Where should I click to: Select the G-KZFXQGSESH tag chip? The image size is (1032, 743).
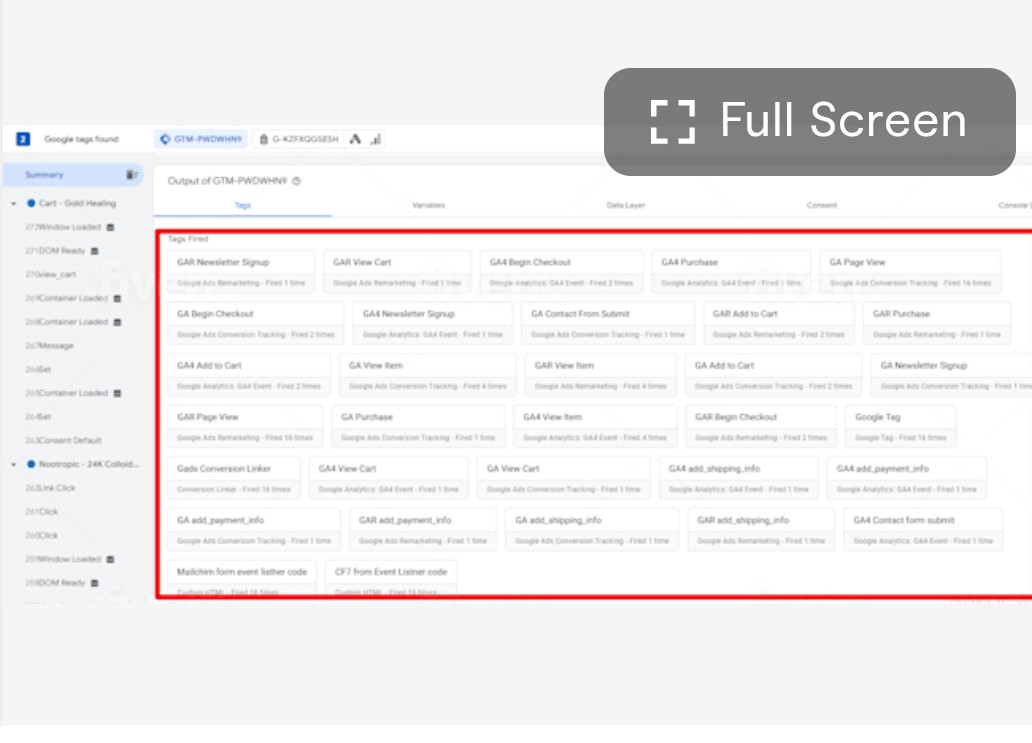[x=298, y=140]
